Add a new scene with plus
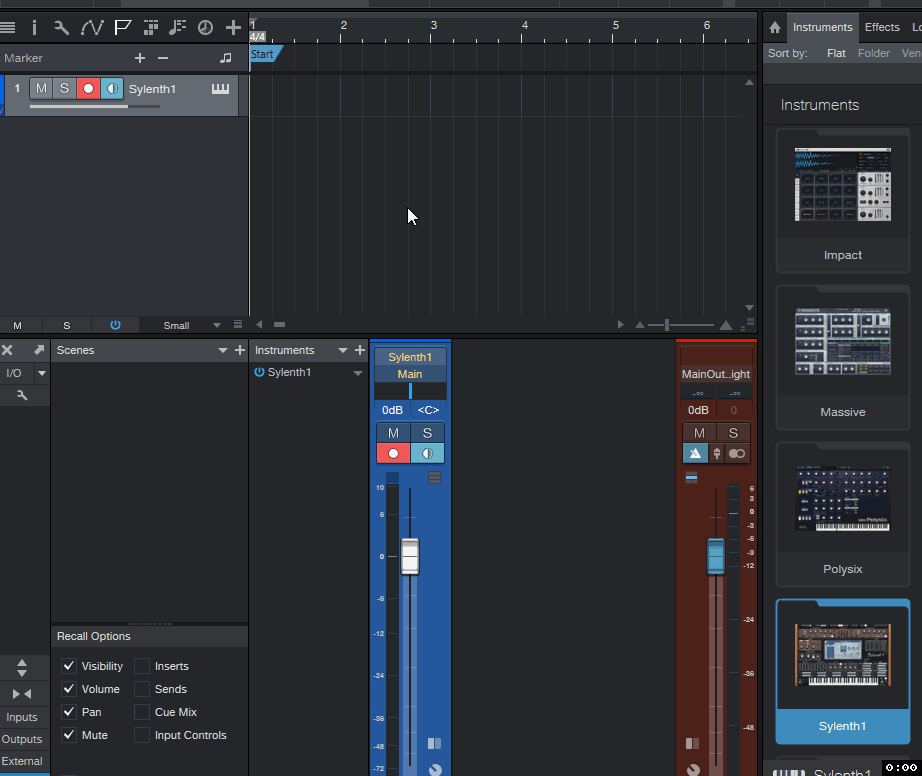 point(239,350)
